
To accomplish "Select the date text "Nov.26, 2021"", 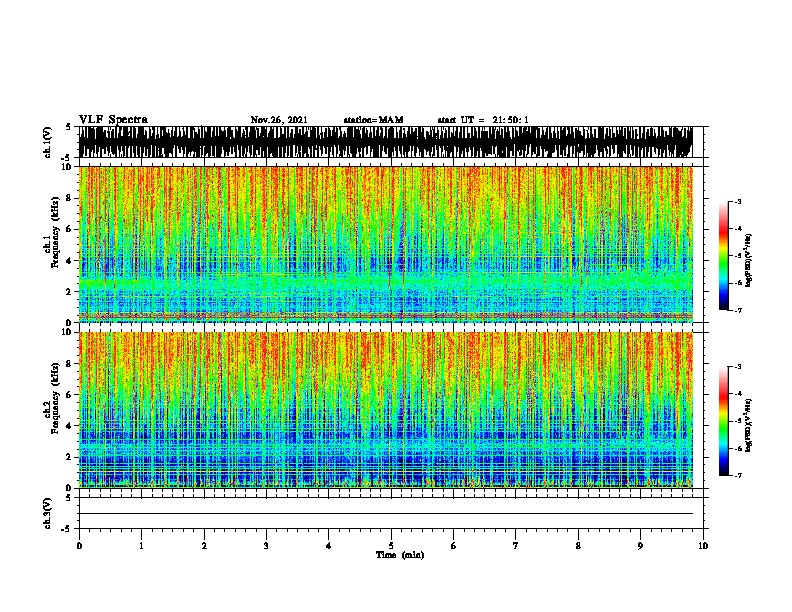I will point(279,120).
